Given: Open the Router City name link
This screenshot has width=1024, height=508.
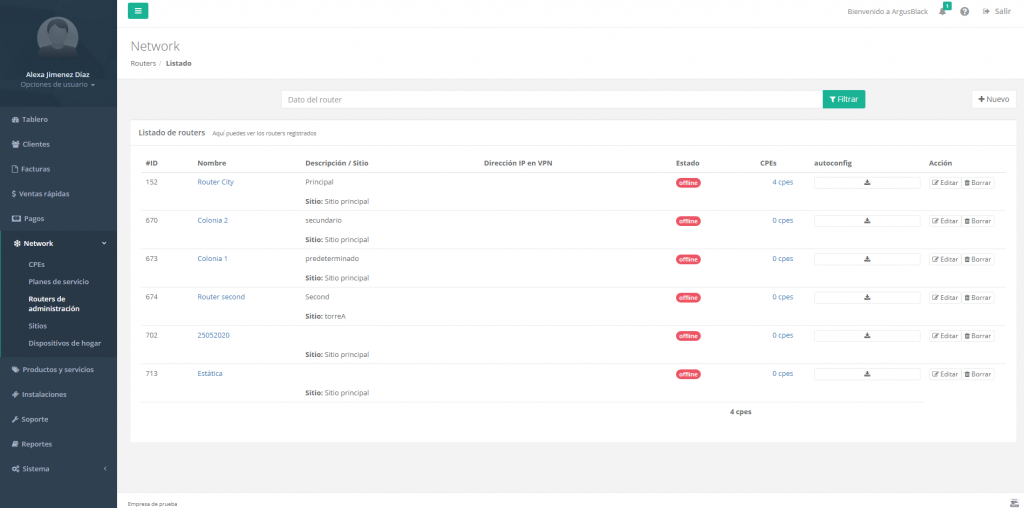Looking at the screenshot, I should 215,183.
